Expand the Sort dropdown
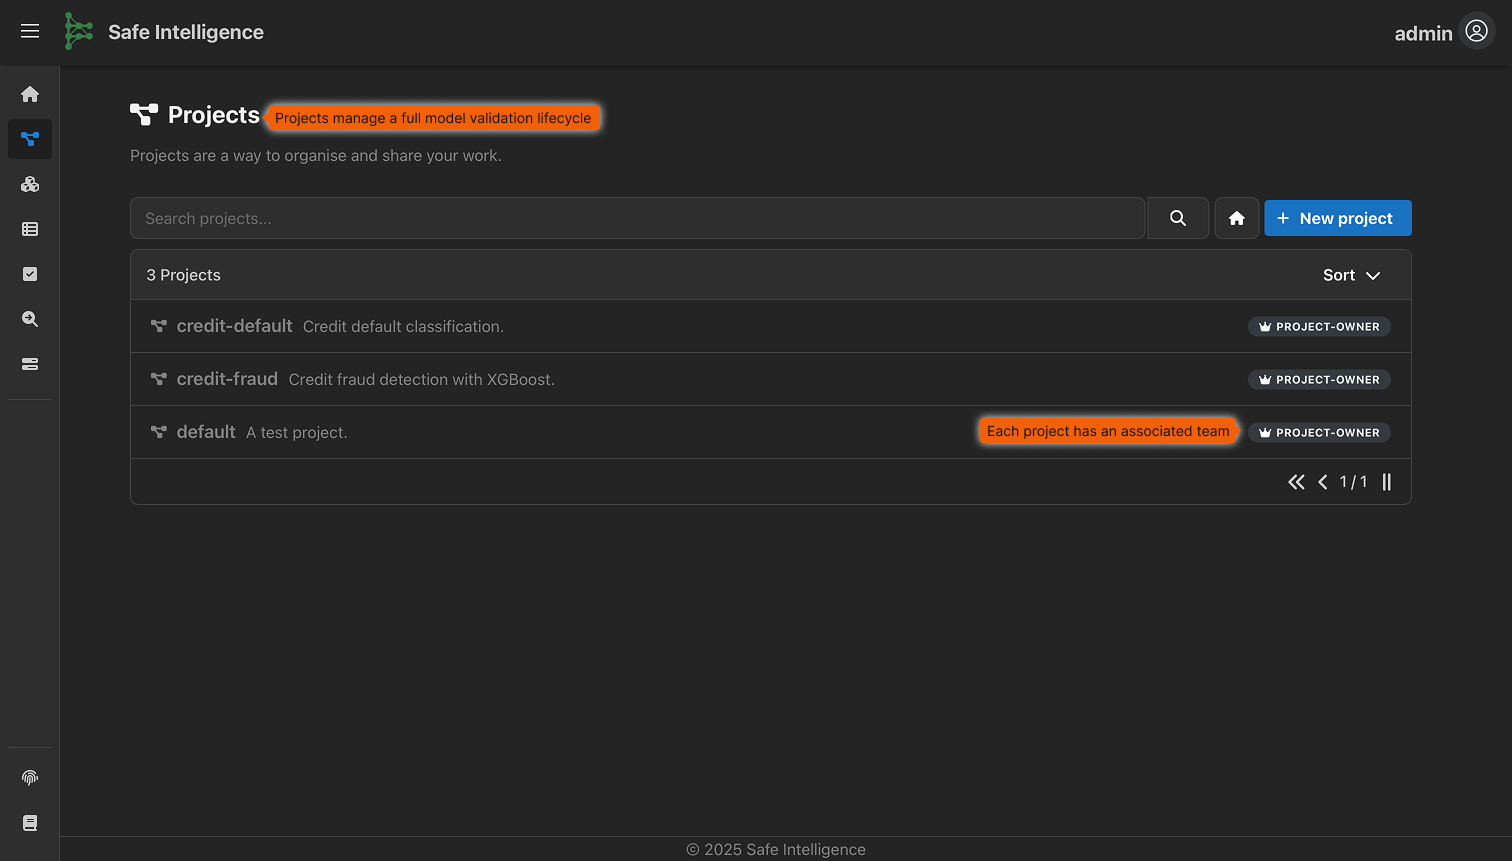Viewport: 1512px width, 861px height. pyautogui.click(x=1351, y=275)
